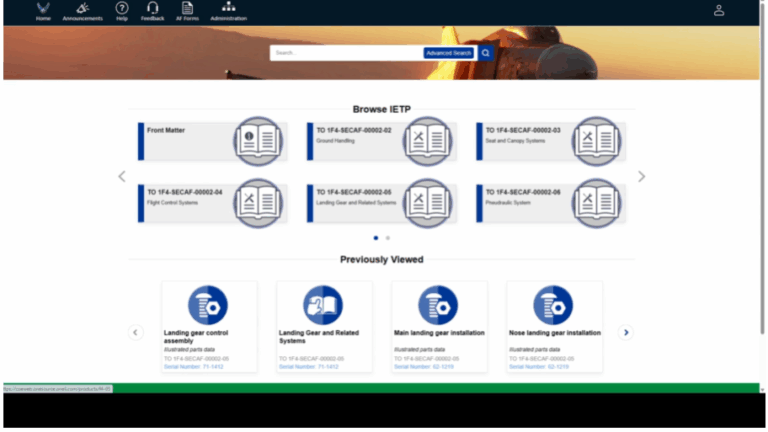Click the Feedback headset icon
The width and height of the screenshot is (768, 432).
coord(152,9)
